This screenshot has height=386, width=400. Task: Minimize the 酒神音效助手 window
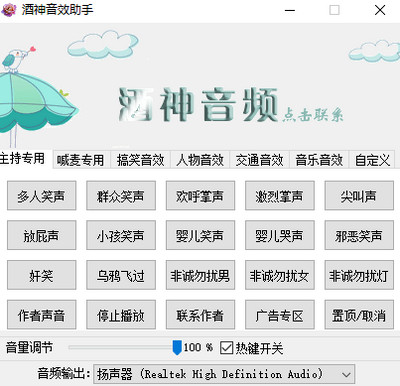coord(290,10)
